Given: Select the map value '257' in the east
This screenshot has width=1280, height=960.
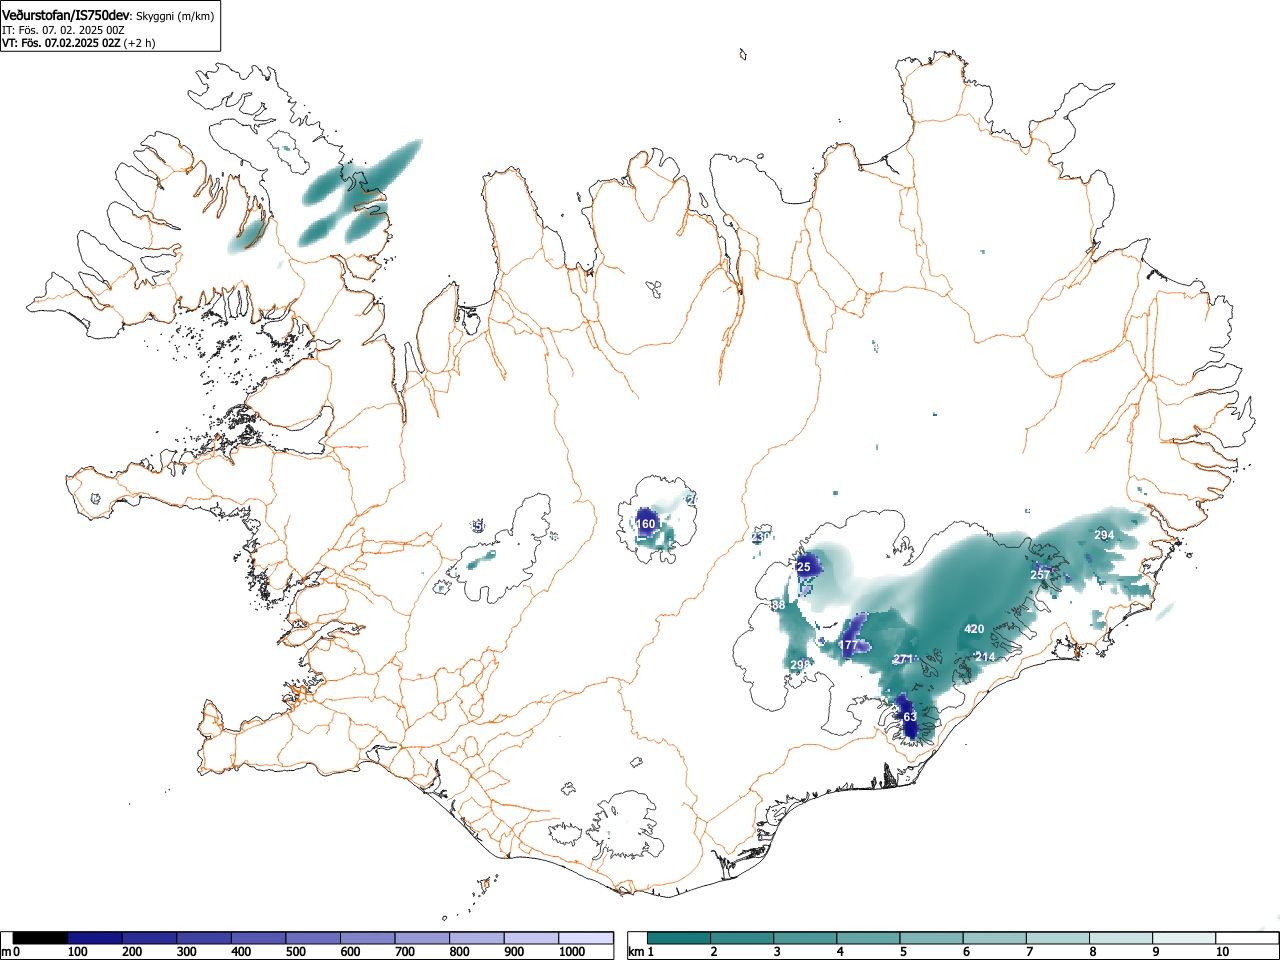Looking at the screenshot, I should [x=1041, y=574].
